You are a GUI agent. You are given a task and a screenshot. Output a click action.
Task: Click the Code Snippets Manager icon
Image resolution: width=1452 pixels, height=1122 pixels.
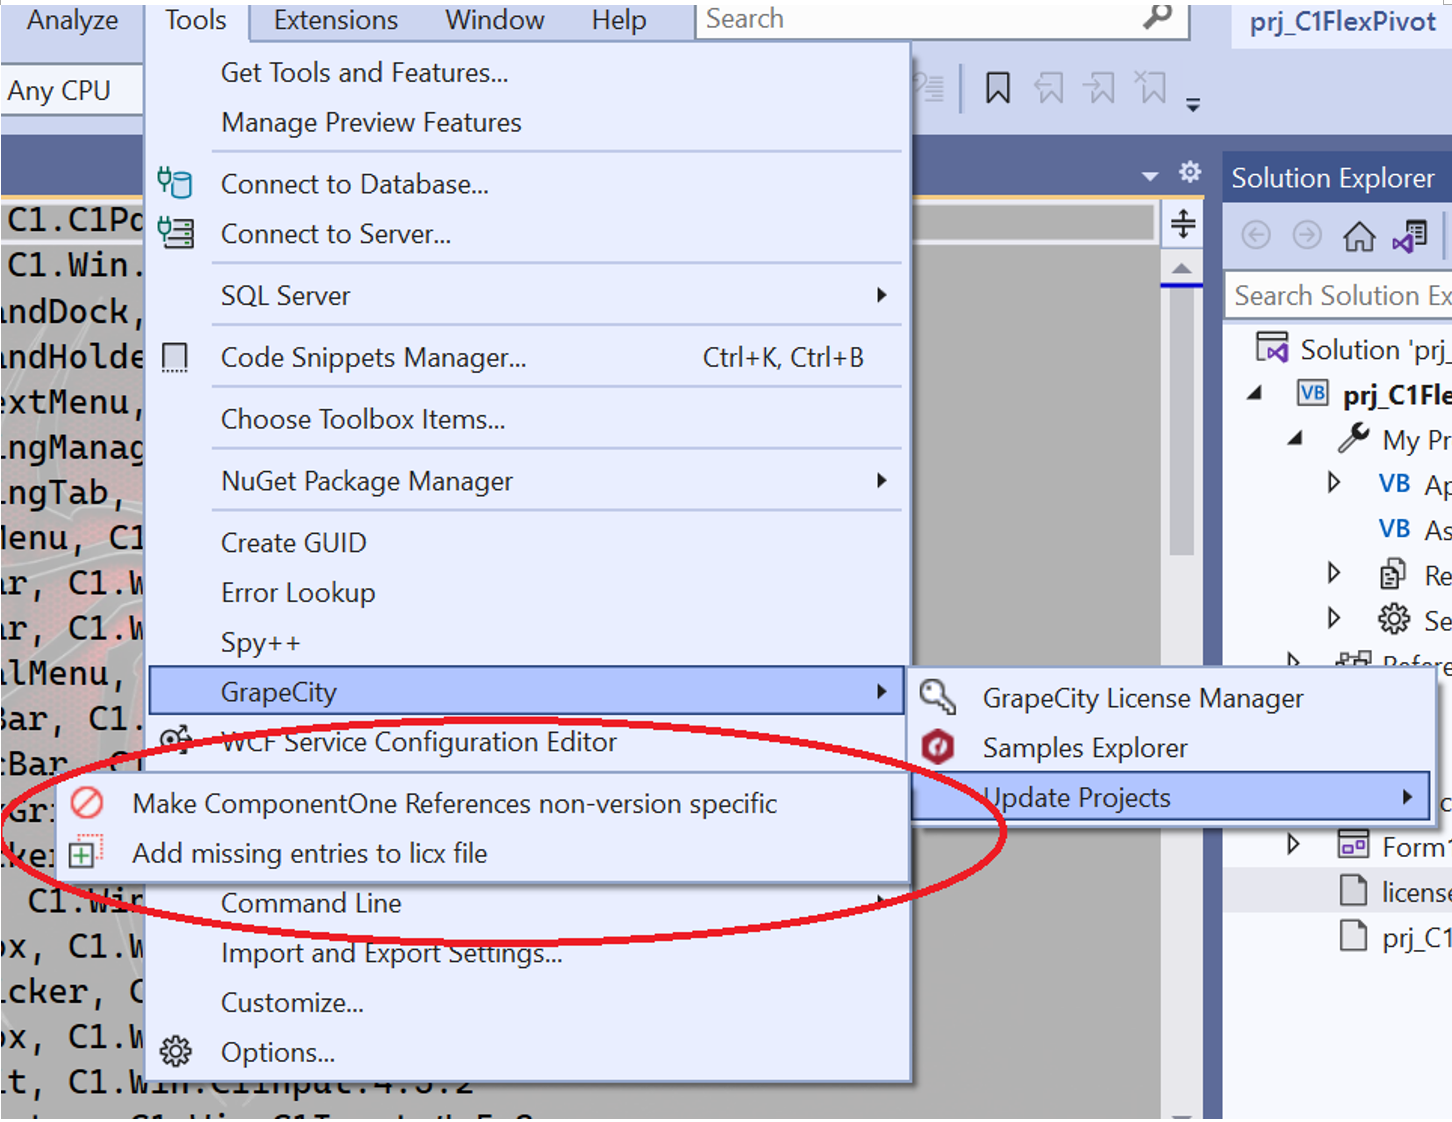pyautogui.click(x=175, y=357)
